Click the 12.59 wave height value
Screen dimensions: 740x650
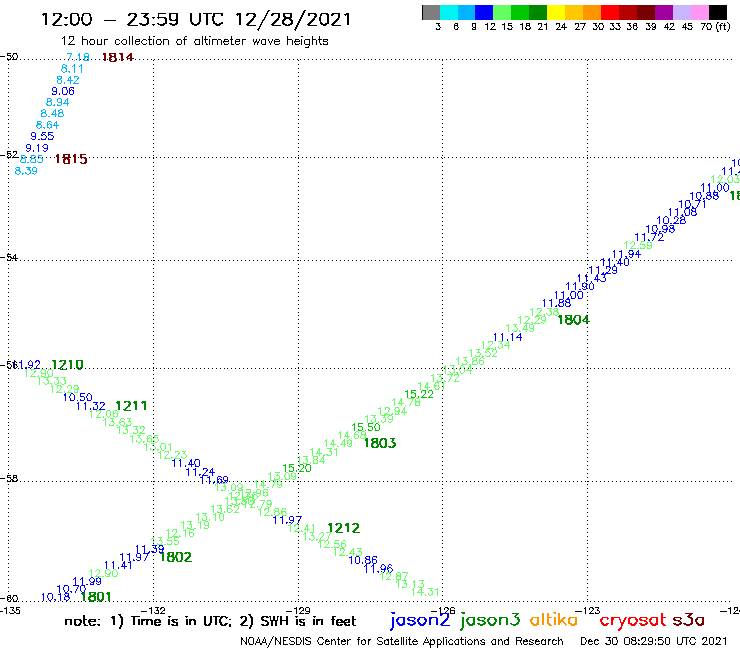(638, 245)
